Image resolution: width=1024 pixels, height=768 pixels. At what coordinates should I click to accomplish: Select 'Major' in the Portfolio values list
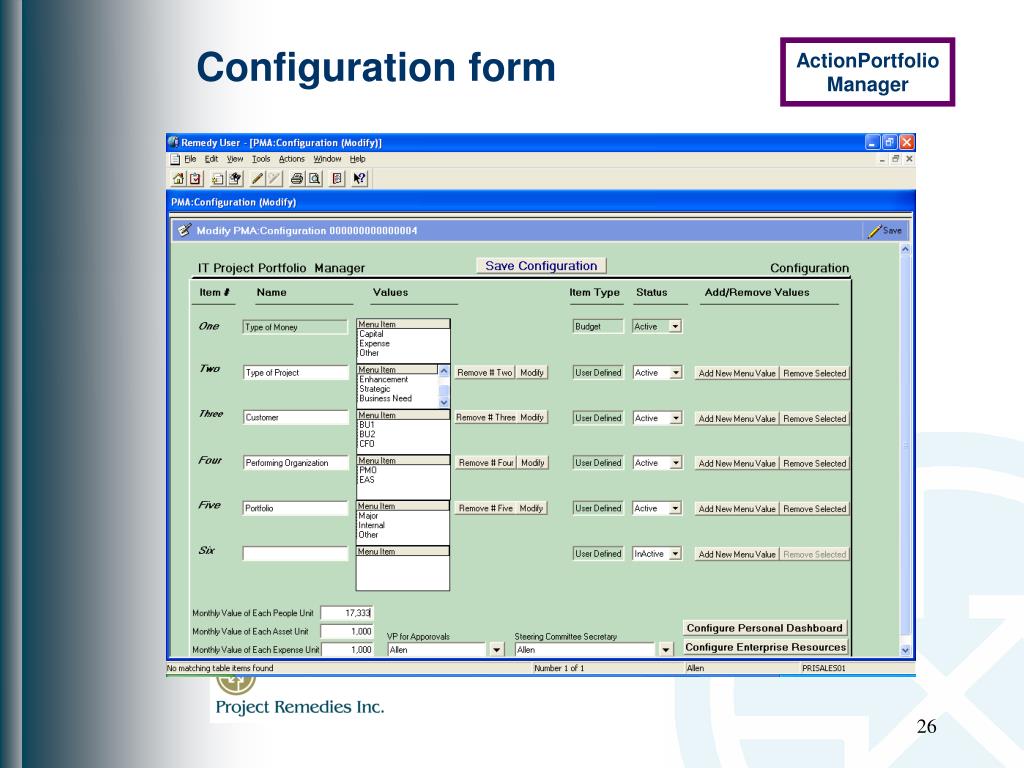368,516
